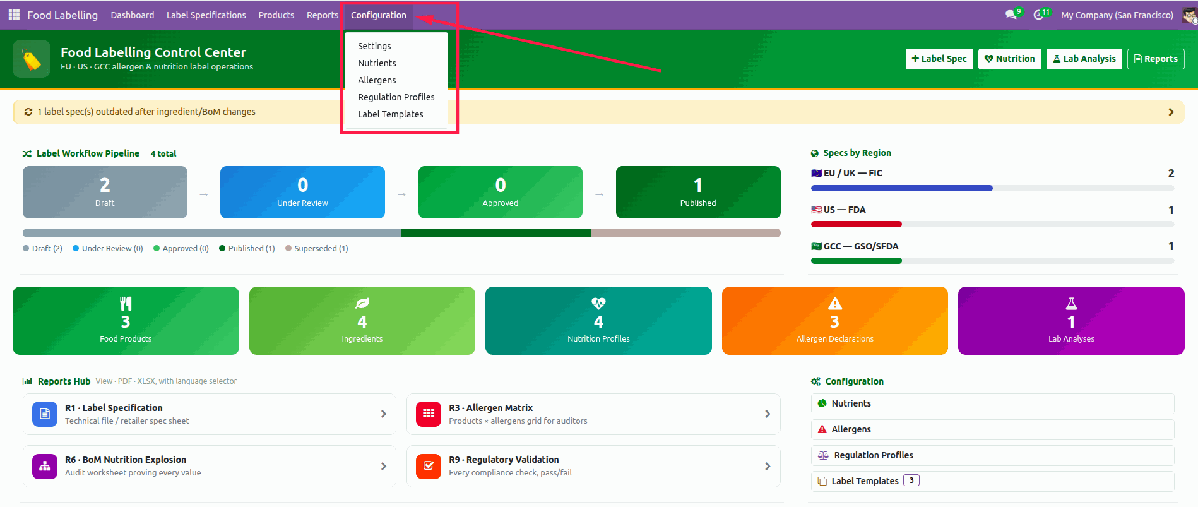This screenshot has width=1198, height=507.
Task: Collapse the Configuration top menu
Action: (x=379, y=15)
